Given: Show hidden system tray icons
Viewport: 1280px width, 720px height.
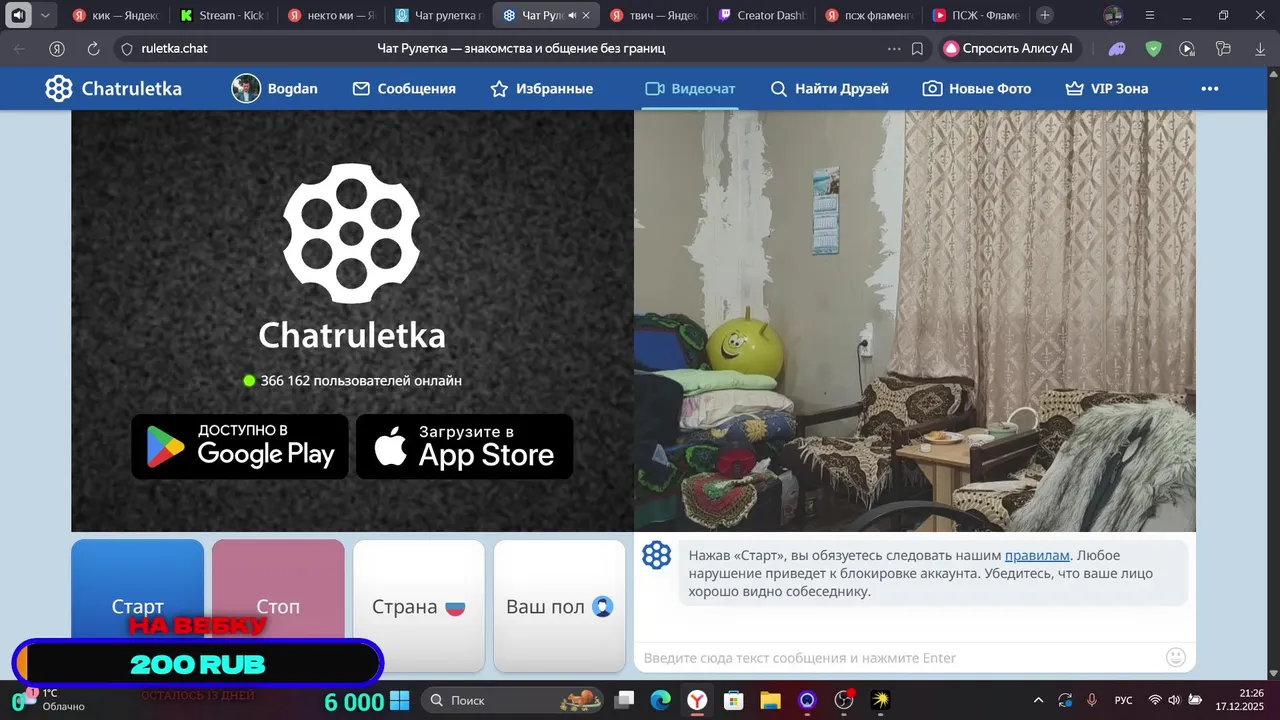Looking at the screenshot, I should pyautogui.click(x=1038, y=700).
